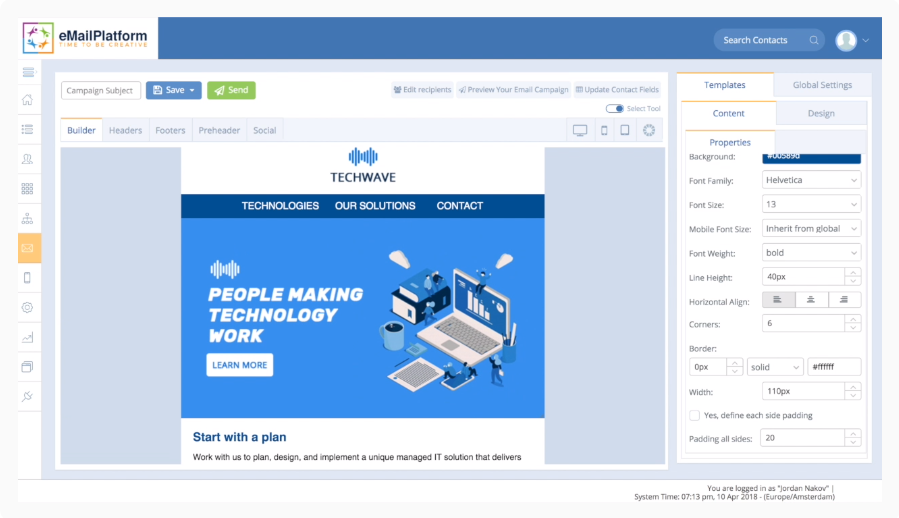Adjust the Corners stepper arrows
Viewport: 899px width, 518px height.
pyautogui.click(x=853, y=324)
